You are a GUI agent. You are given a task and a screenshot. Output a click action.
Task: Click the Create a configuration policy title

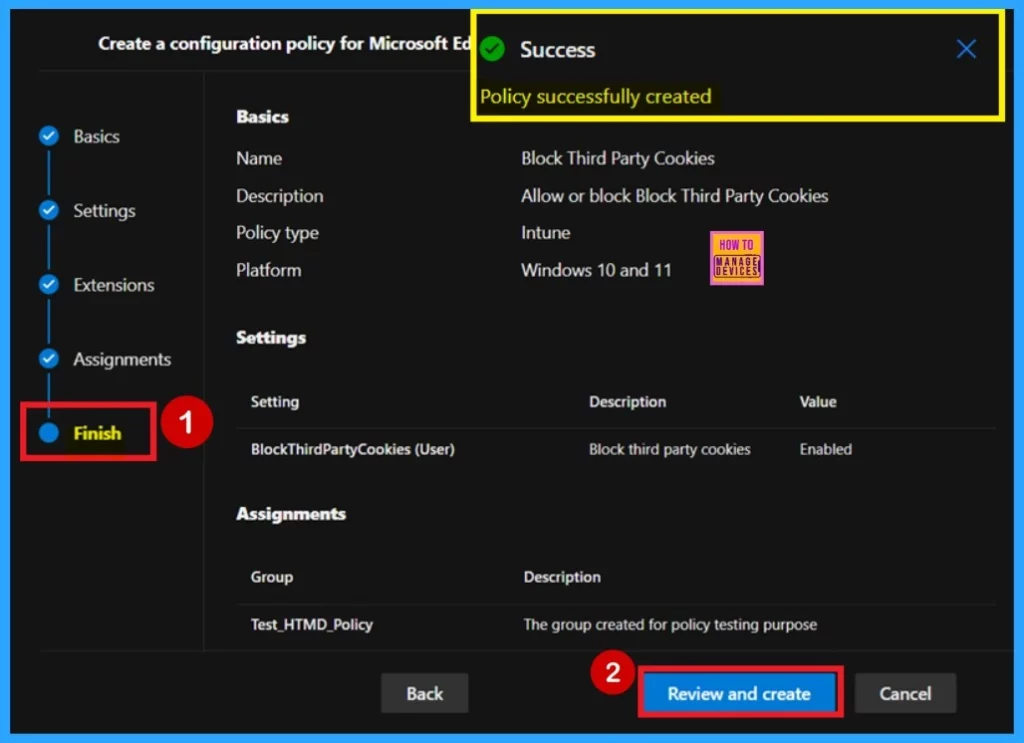click(x=284, y=44)
